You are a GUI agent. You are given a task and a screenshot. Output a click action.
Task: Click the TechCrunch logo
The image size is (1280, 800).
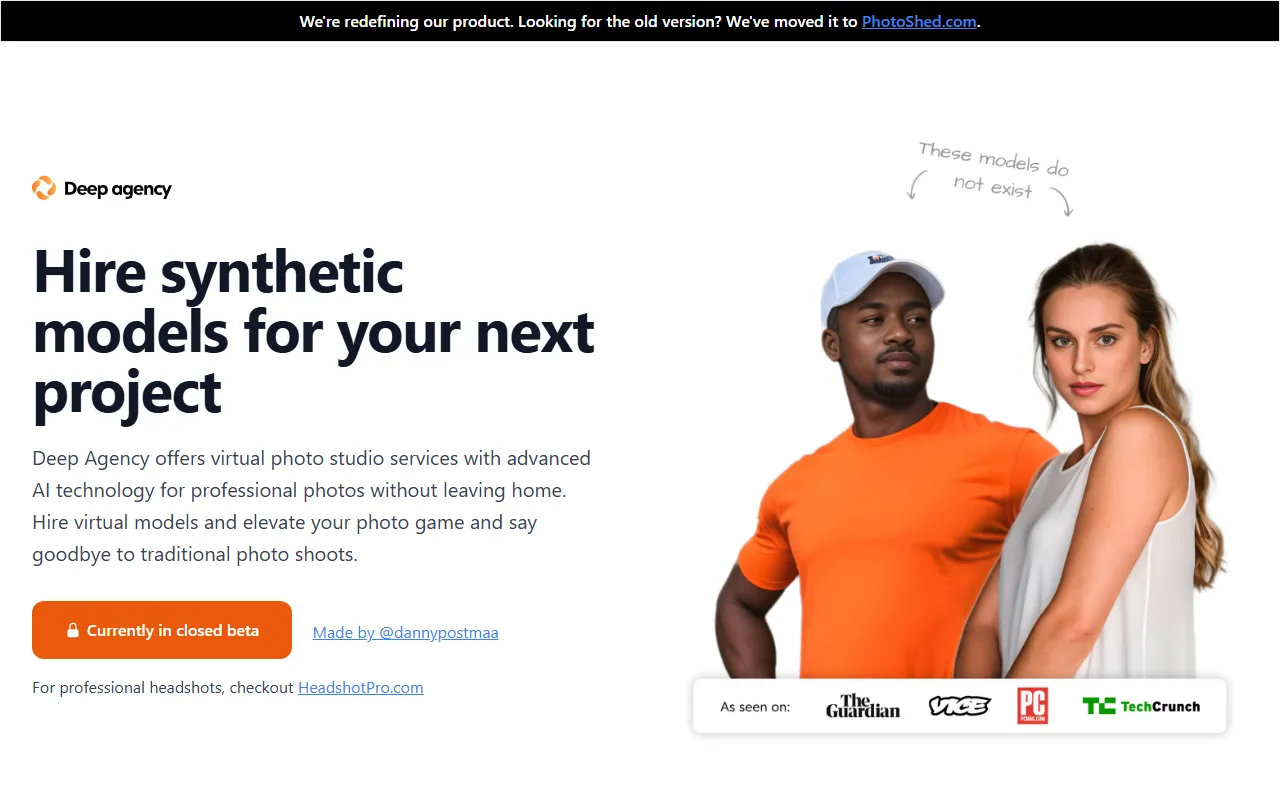click(1141, 706)
